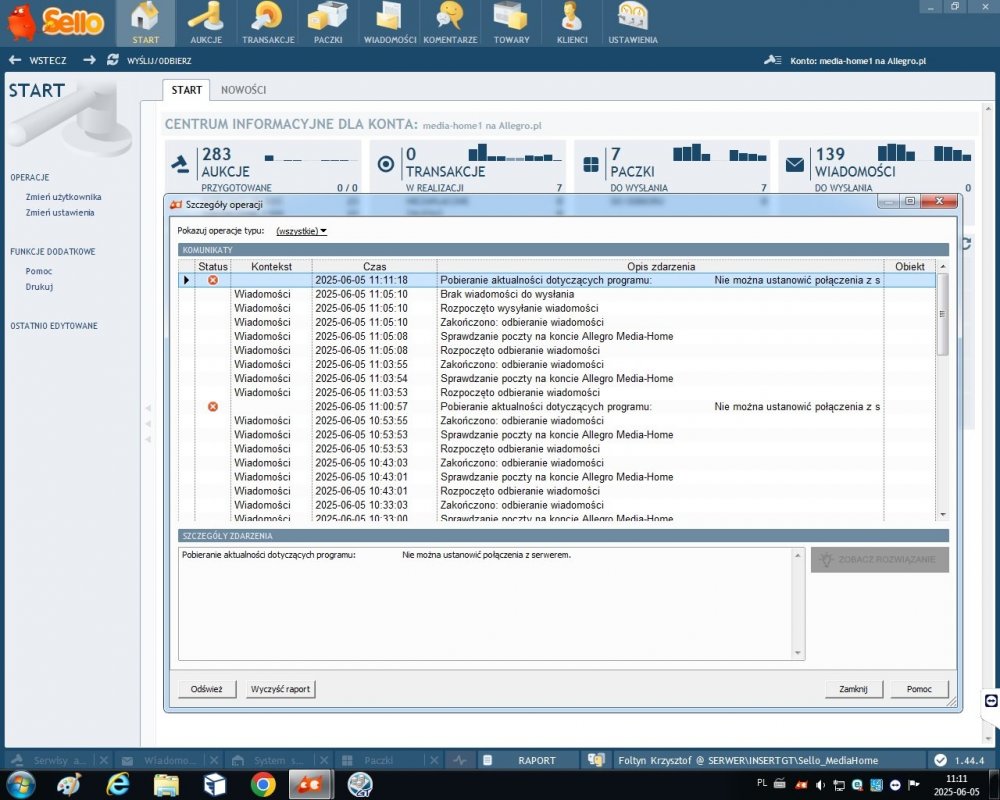Viewport: 1000px width, 800px height.
Task: Click the Drukuj link in the sidebar
Action: [x=39, y=287]
